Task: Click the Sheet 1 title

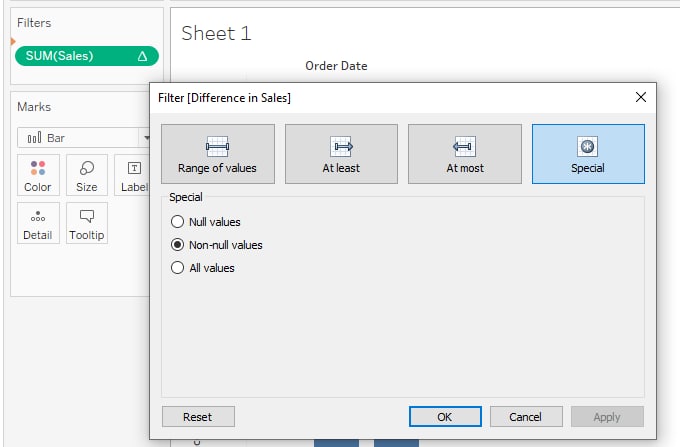Action: [216, 33]
